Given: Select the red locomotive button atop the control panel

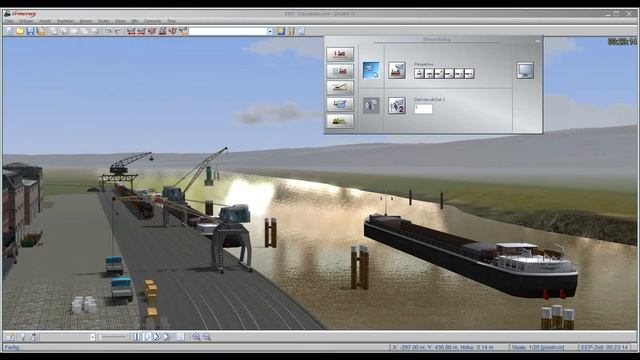Looking at the screenshot, I should coord(340,54).
